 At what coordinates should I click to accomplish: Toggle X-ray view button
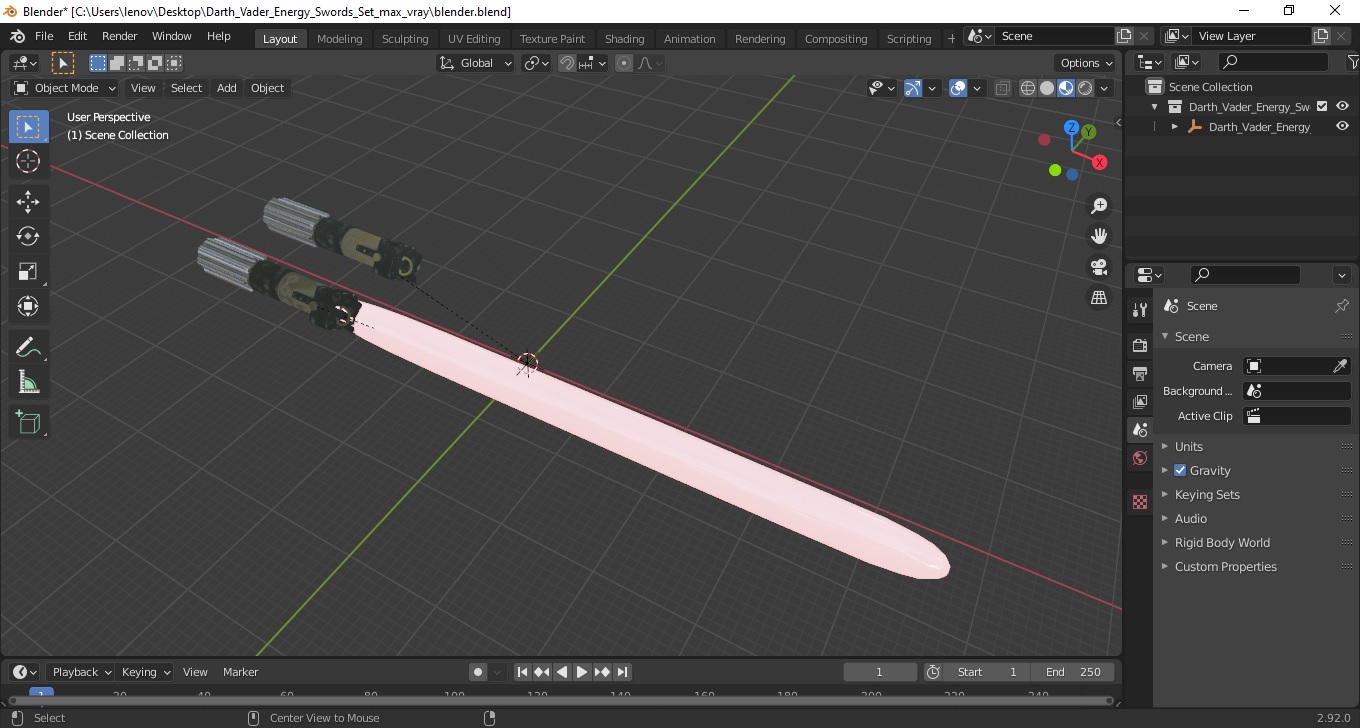[x=1003, y=88]
